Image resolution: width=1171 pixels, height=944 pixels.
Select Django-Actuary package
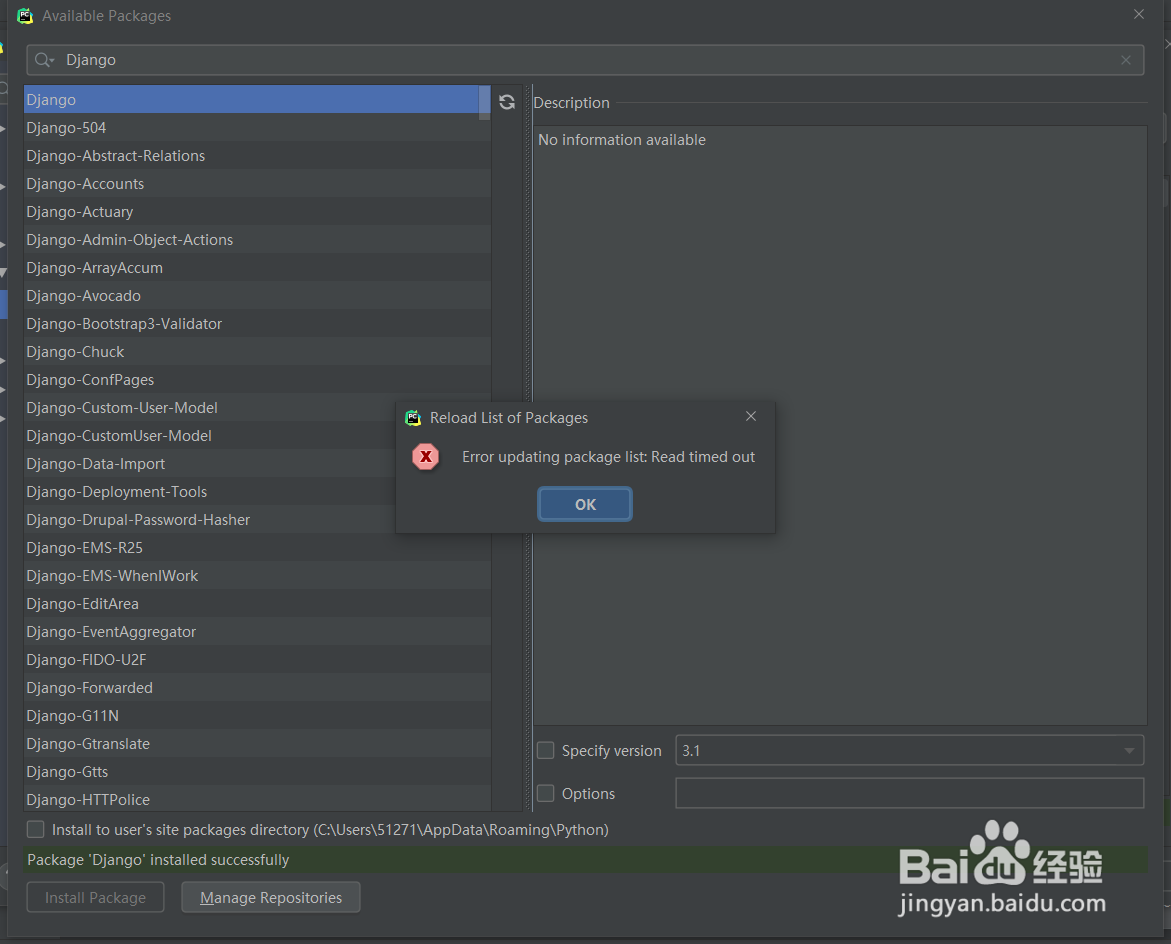(x=257, y=211)
